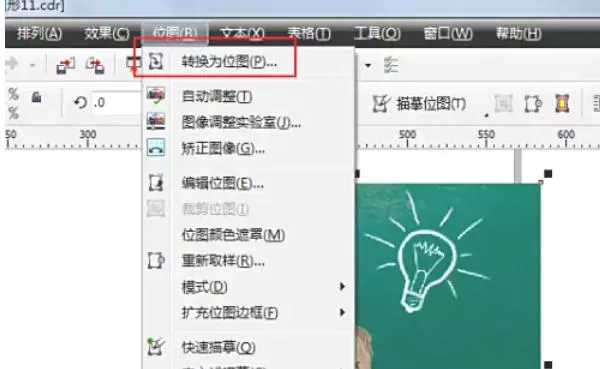Click the edit bitmap icon in menu

click(x=156, y=183)
